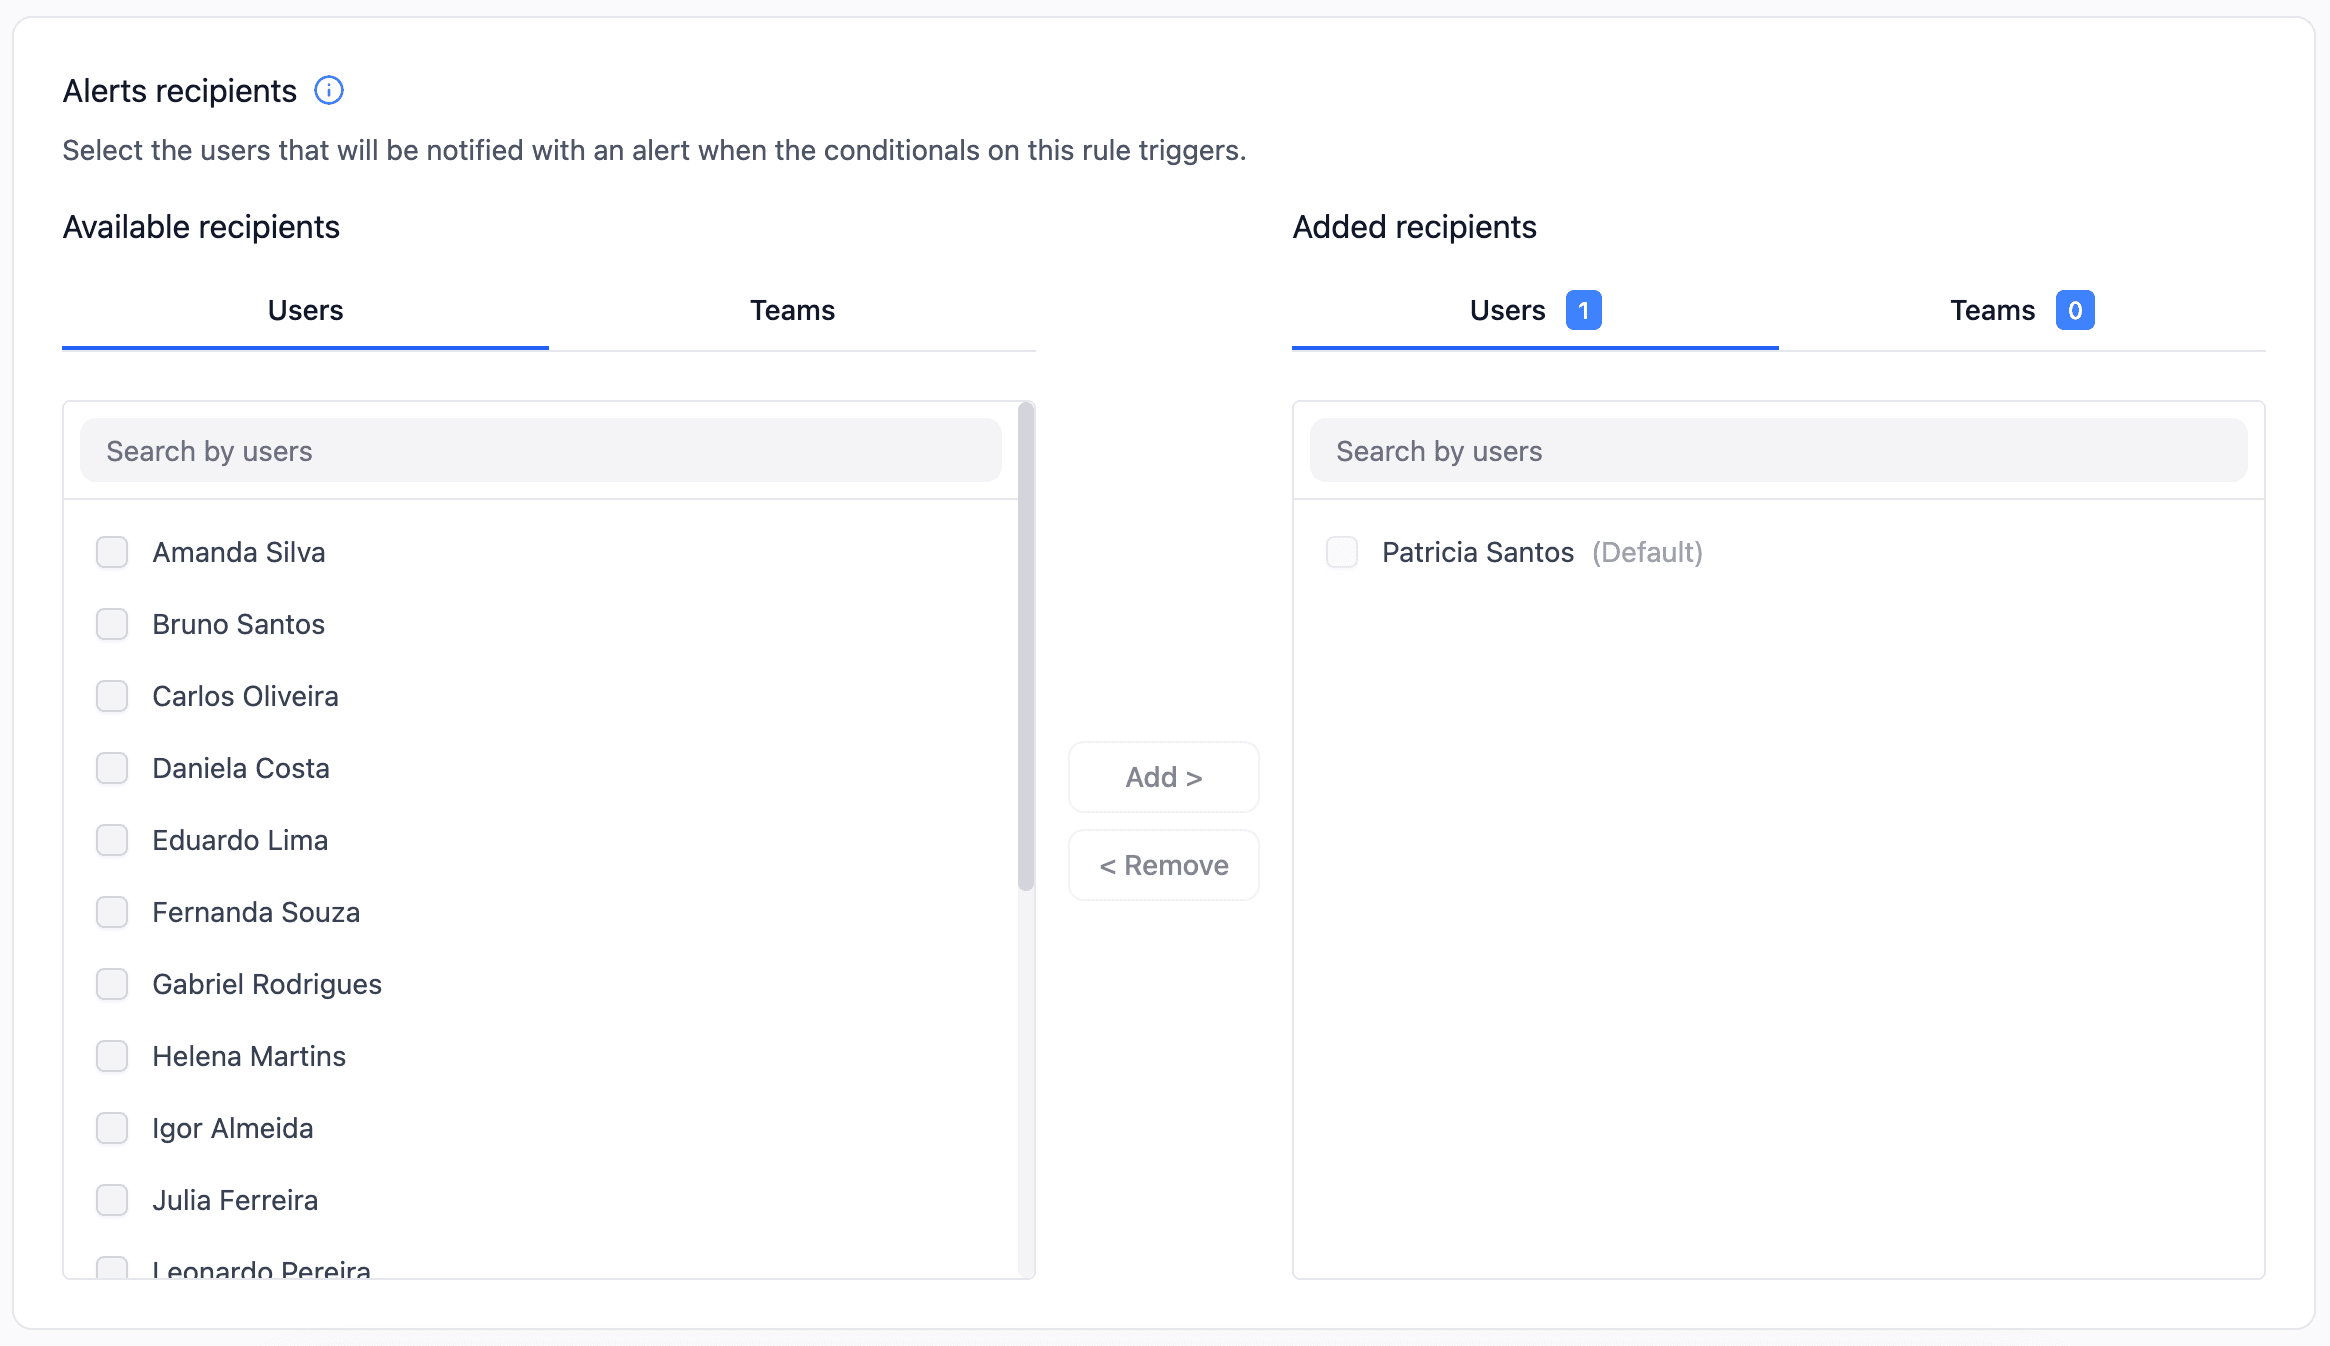
Task: Check the Igor Almeida checkbox
Action: (x=112, y=1128)
